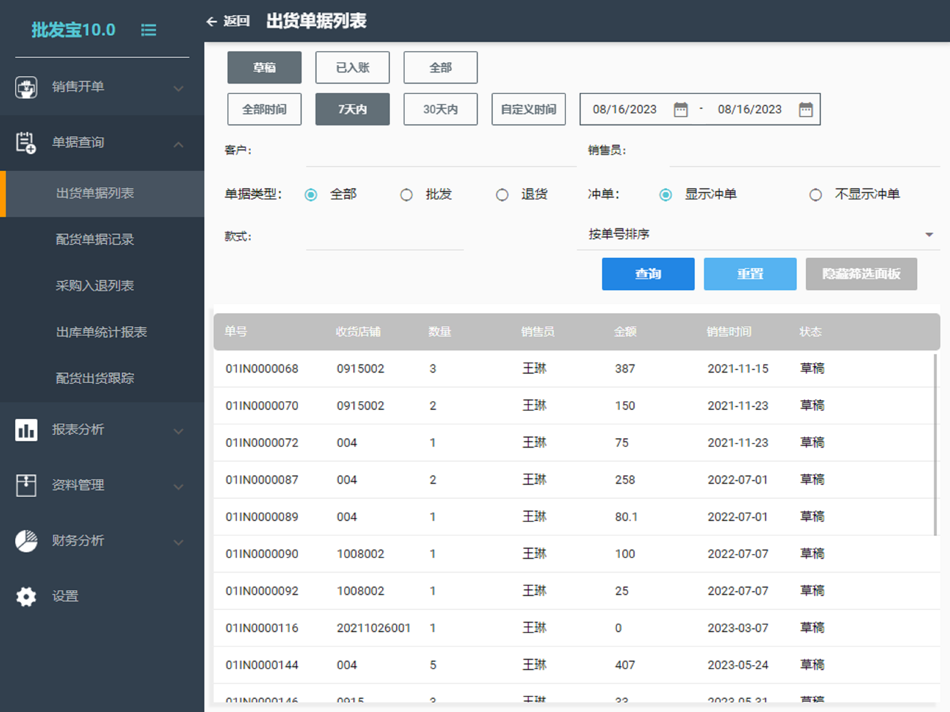Click the 单据查询 document icon
Screen dimensions: 950x712
click(x=26, y=143)
